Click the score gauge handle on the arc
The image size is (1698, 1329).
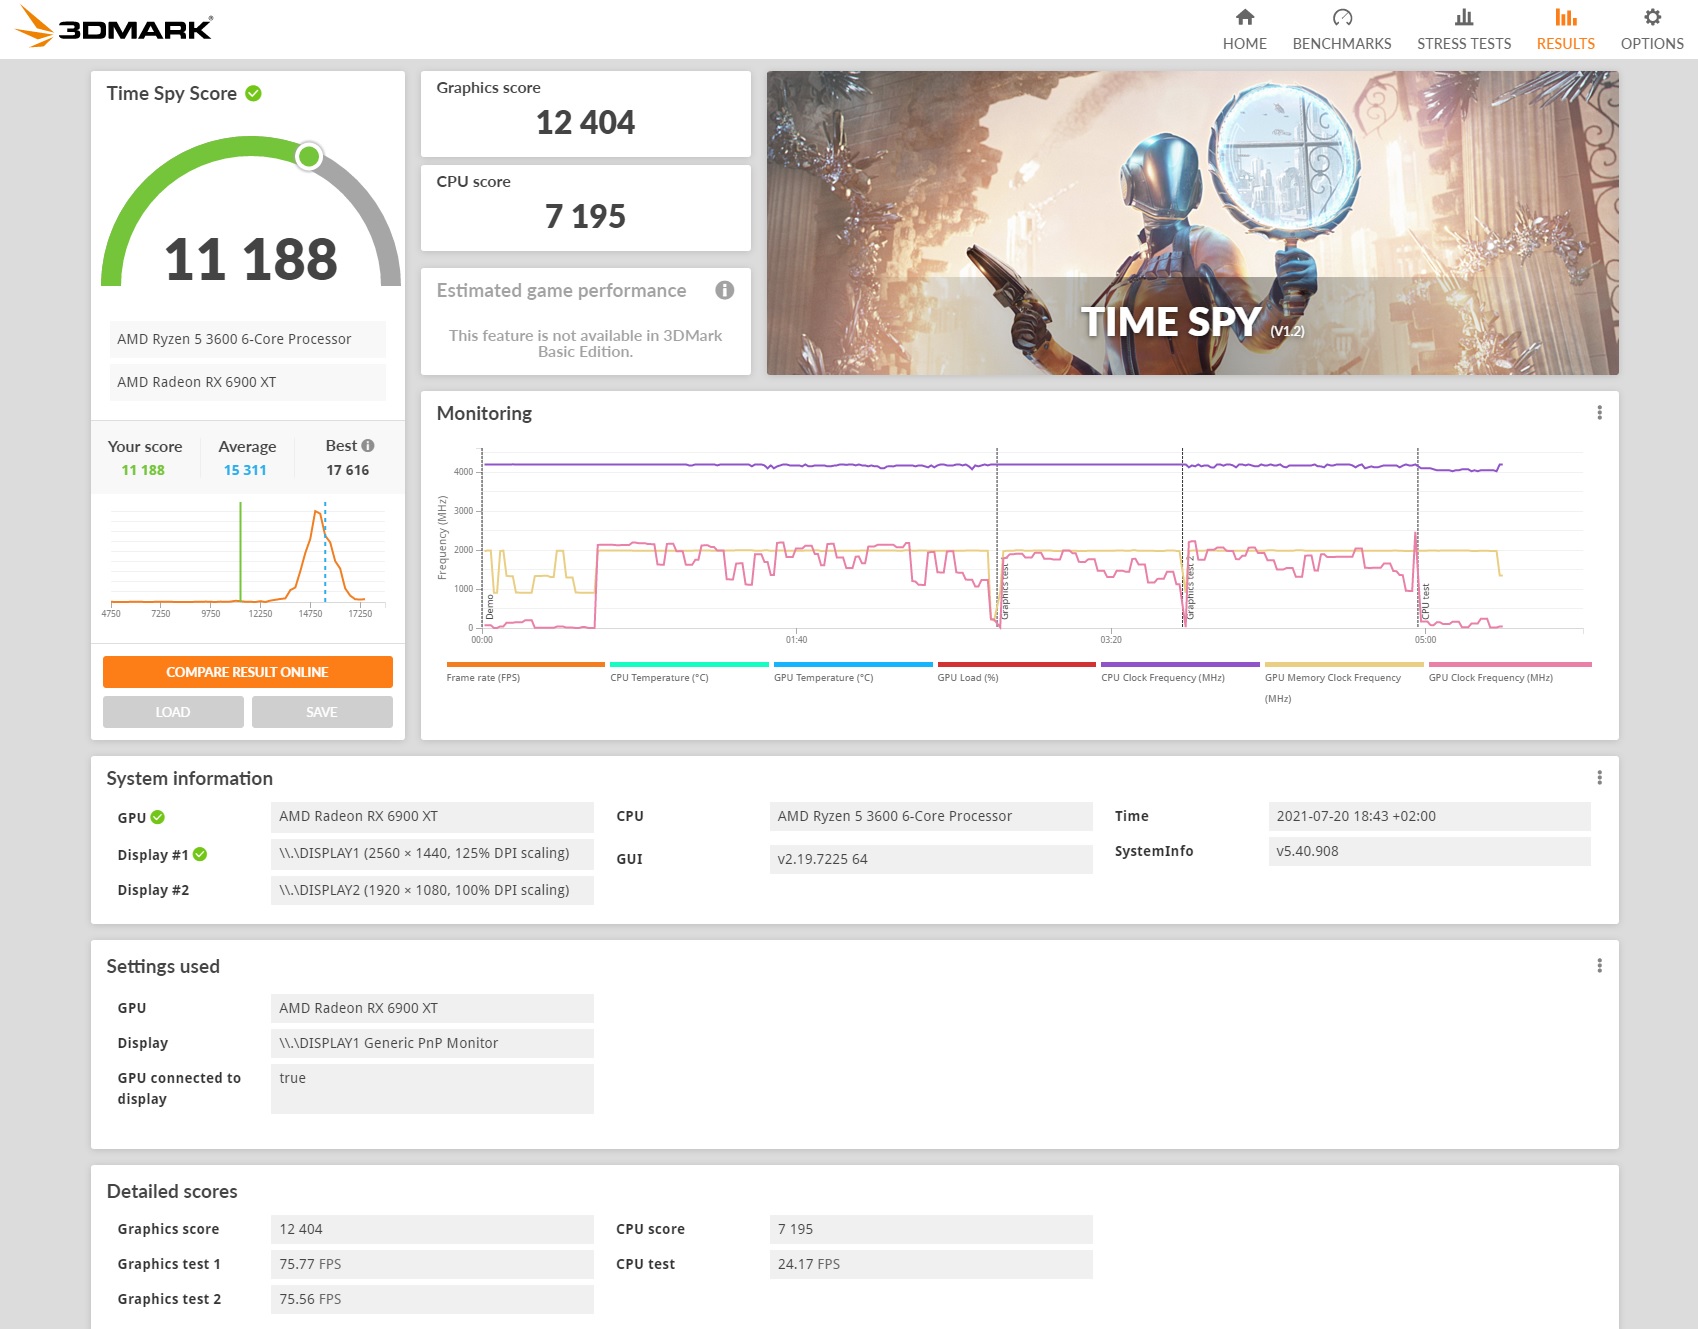309,156
